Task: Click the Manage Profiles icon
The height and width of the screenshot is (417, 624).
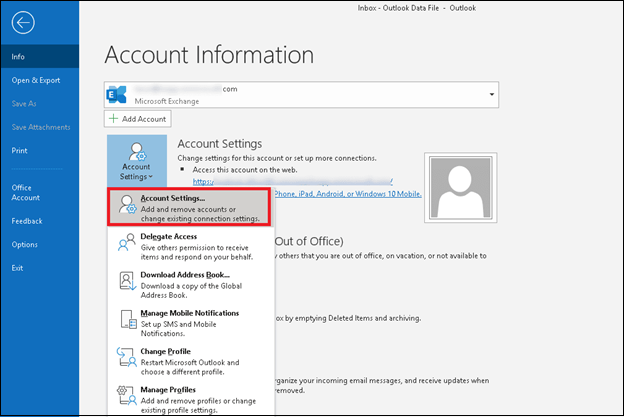Action: pyautogui.click(x=127, y=395)
